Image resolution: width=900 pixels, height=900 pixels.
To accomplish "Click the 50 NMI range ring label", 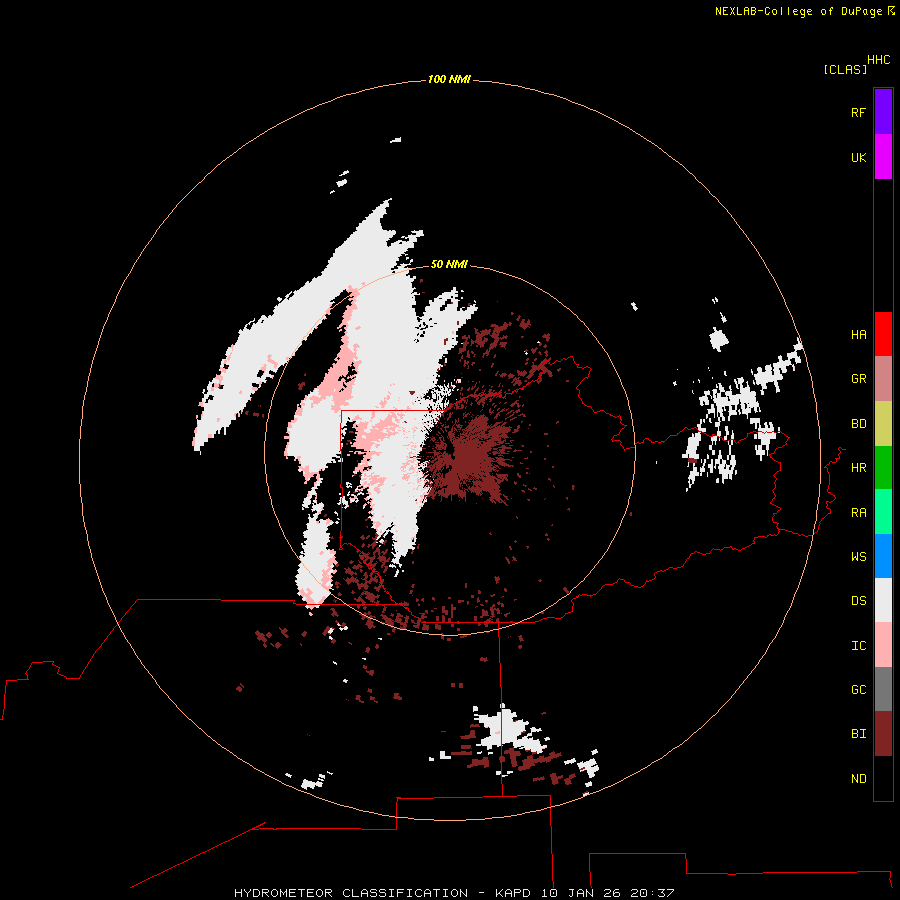I will click(449, 264).
